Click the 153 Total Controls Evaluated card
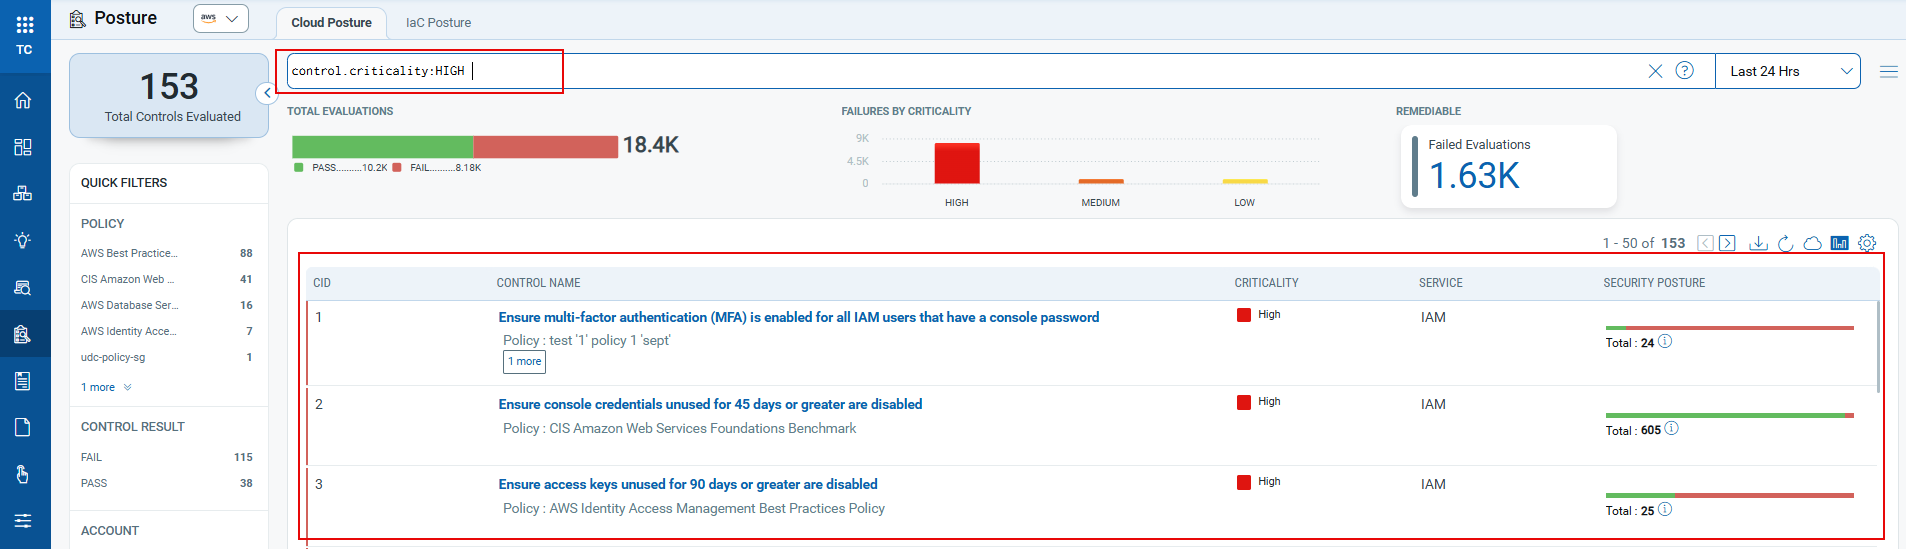This screenshot has width=1906, height=549. (169, 95)
